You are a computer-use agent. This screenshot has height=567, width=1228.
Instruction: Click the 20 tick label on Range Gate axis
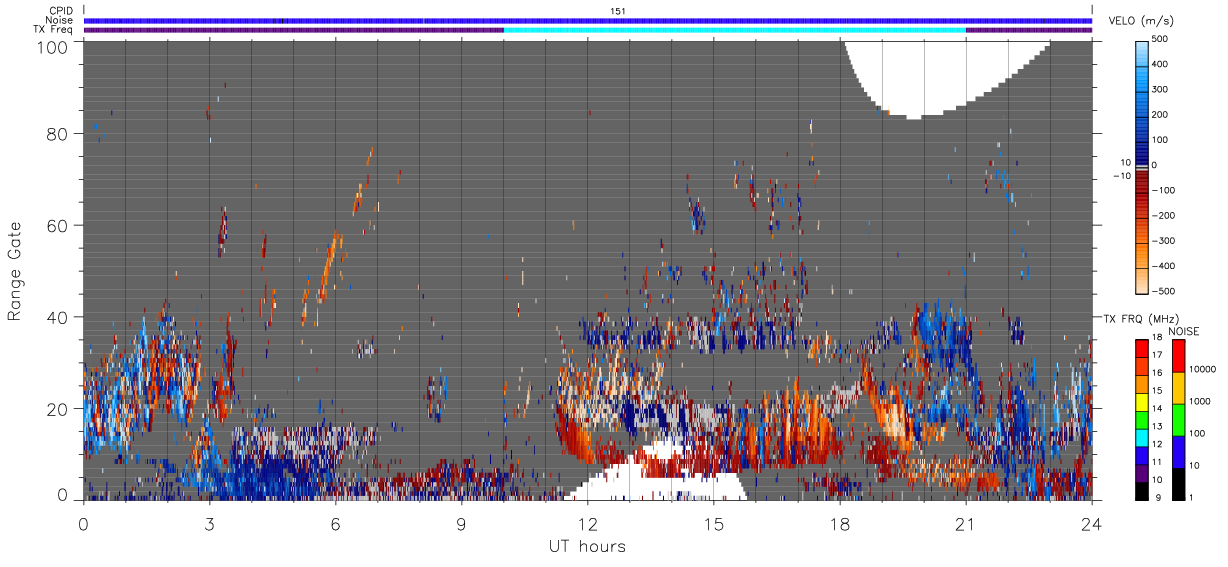pos(56,409)
